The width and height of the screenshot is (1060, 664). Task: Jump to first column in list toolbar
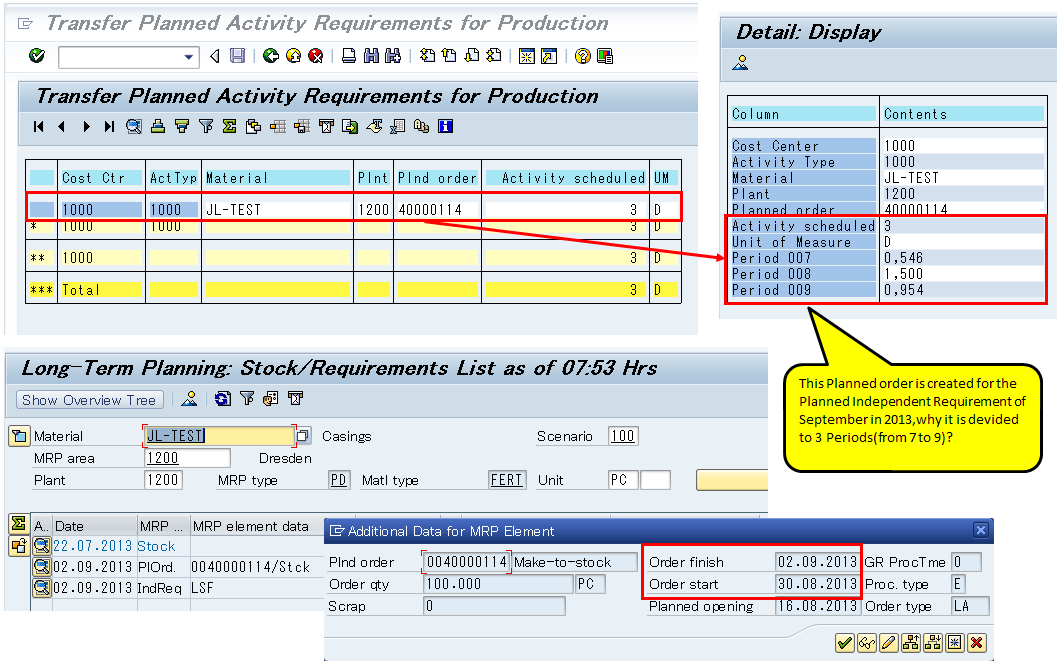[x=39, y=126]
